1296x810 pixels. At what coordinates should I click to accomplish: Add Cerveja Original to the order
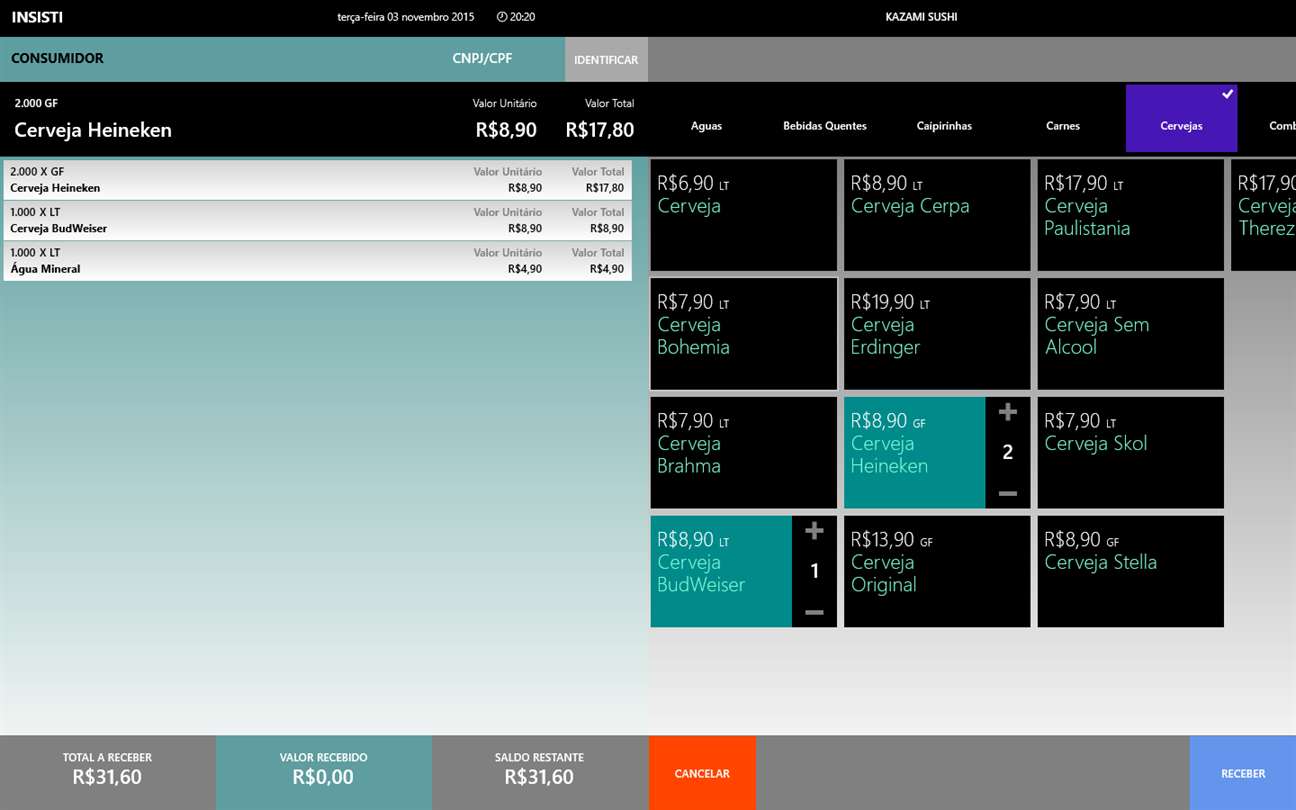pyautogui.click(x=937, y=571)
